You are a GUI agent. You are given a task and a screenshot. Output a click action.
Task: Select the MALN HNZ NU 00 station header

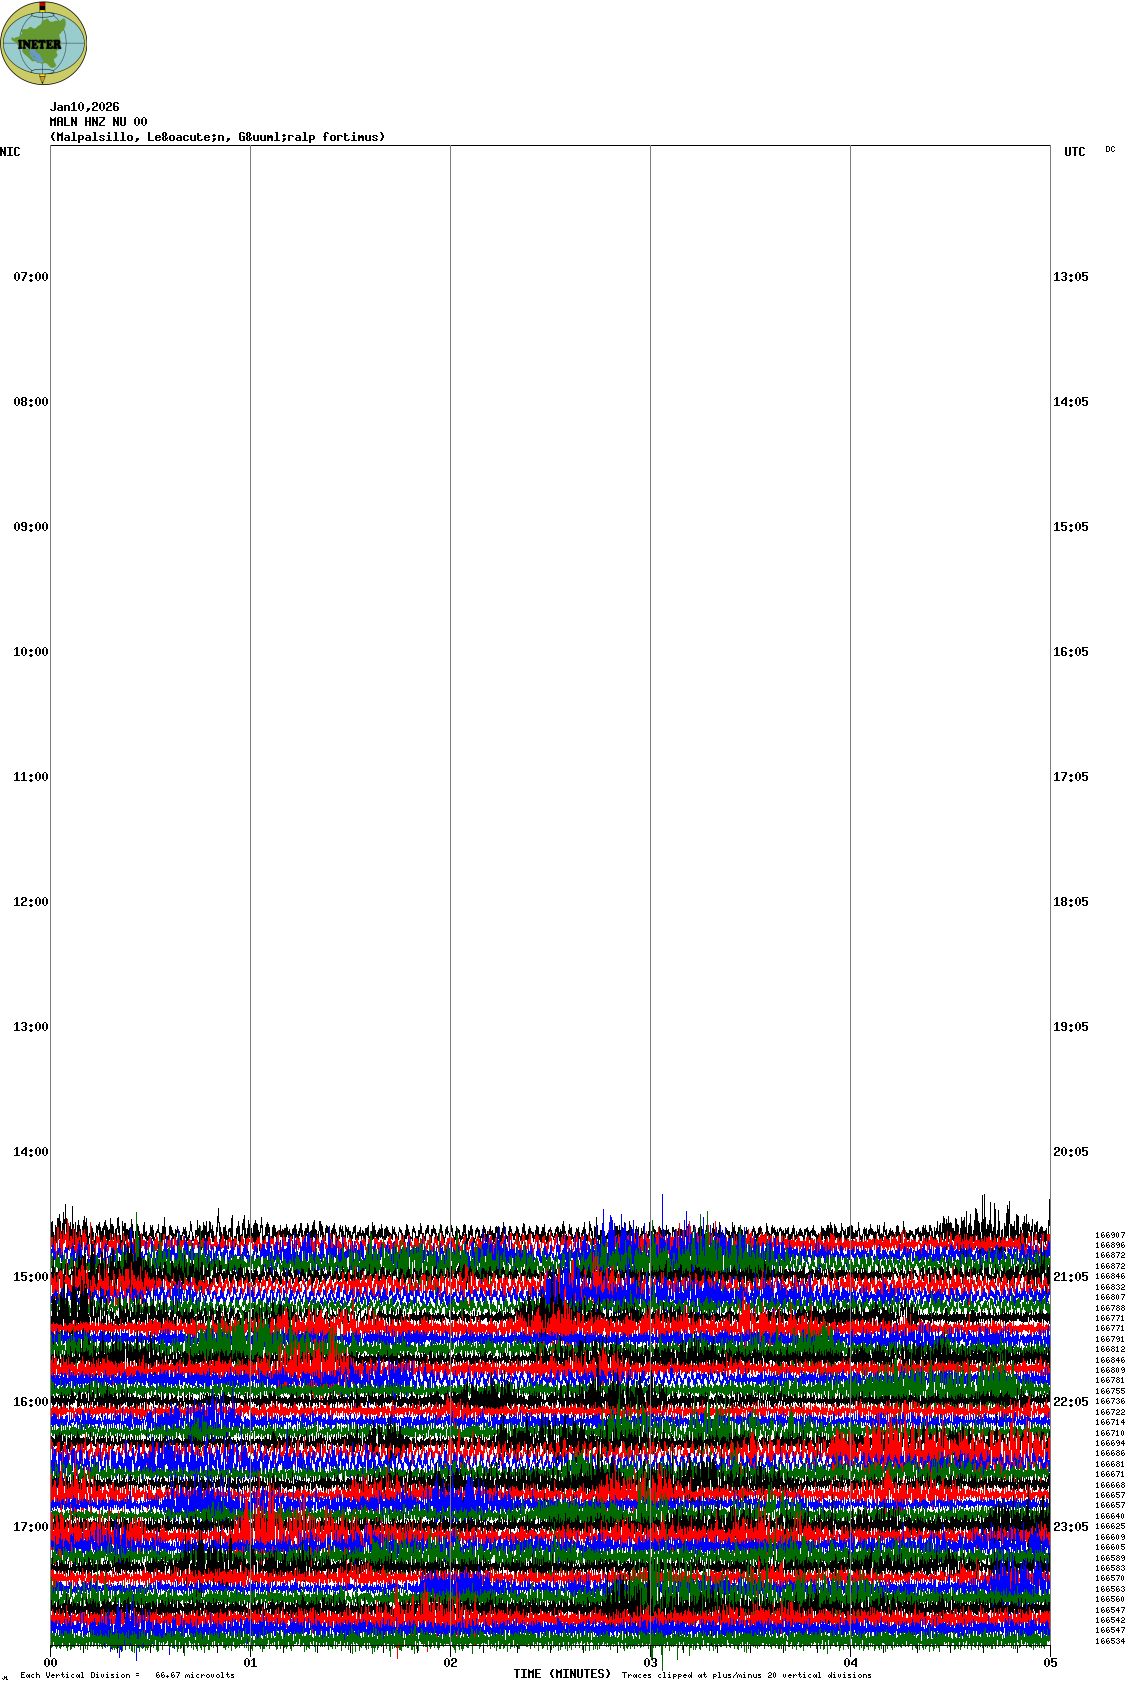(98, 122)
